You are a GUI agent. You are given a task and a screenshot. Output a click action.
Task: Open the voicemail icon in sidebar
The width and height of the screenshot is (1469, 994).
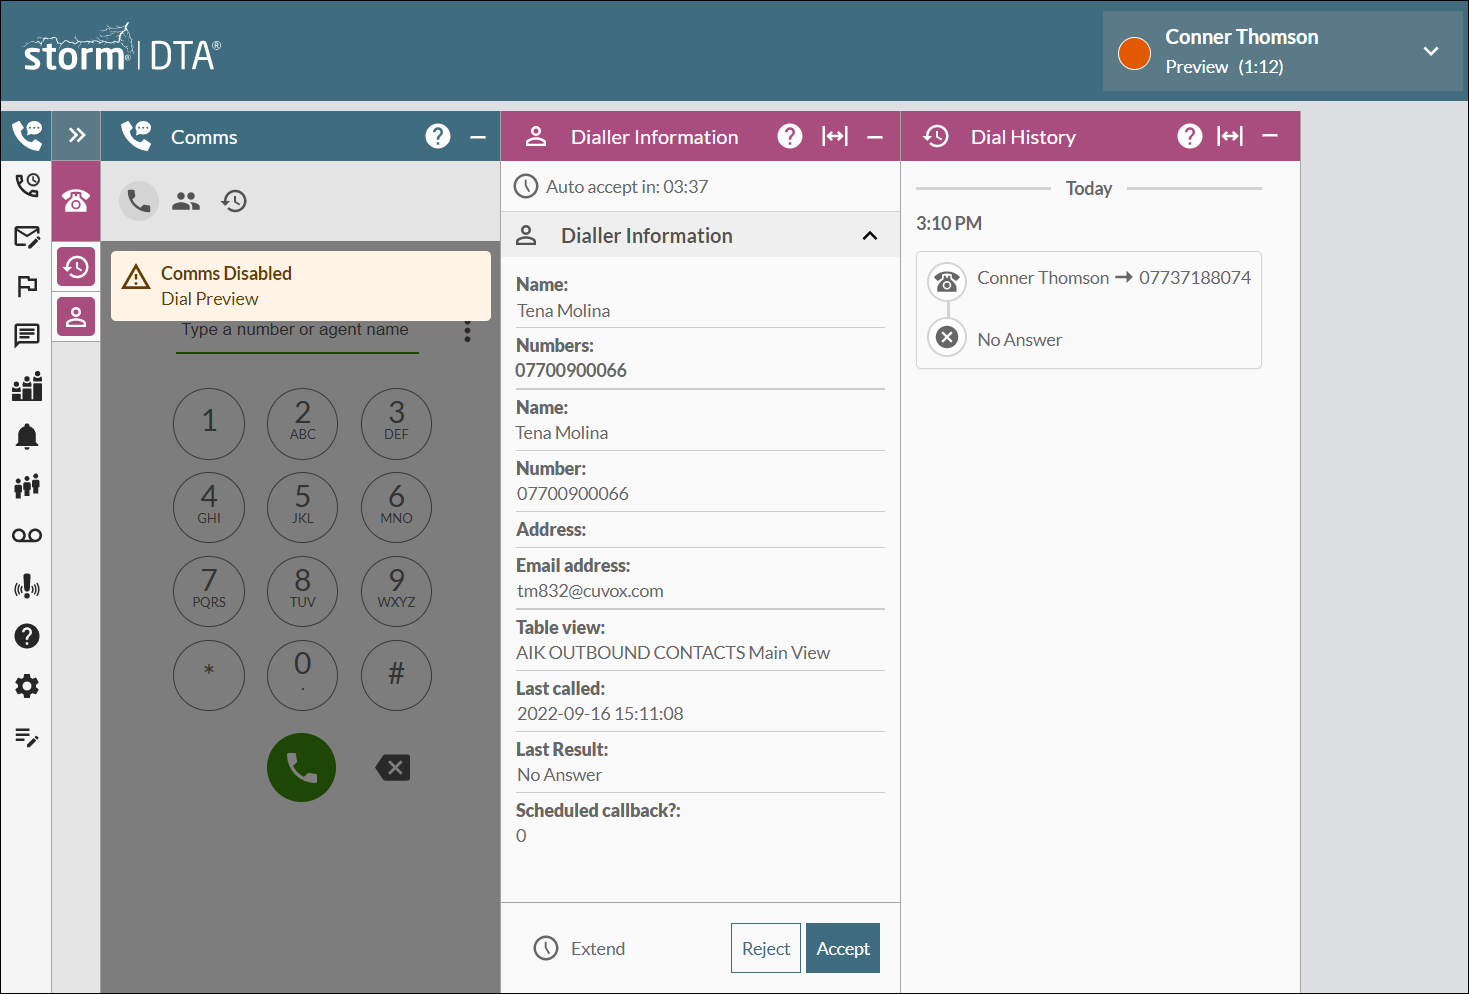pyautogui.click(x=27, y=536)
